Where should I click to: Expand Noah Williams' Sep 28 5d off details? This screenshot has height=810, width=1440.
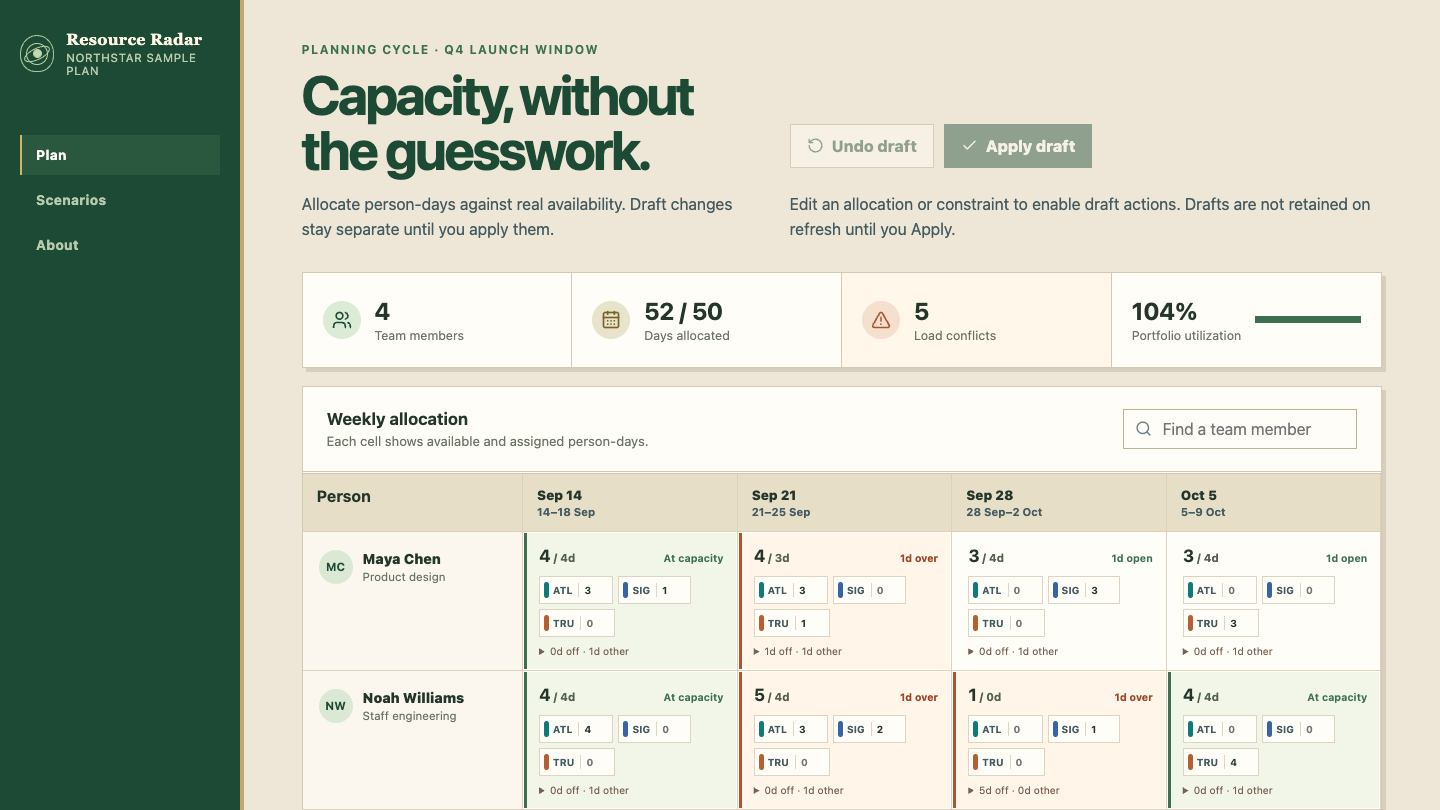(1013, 790)
